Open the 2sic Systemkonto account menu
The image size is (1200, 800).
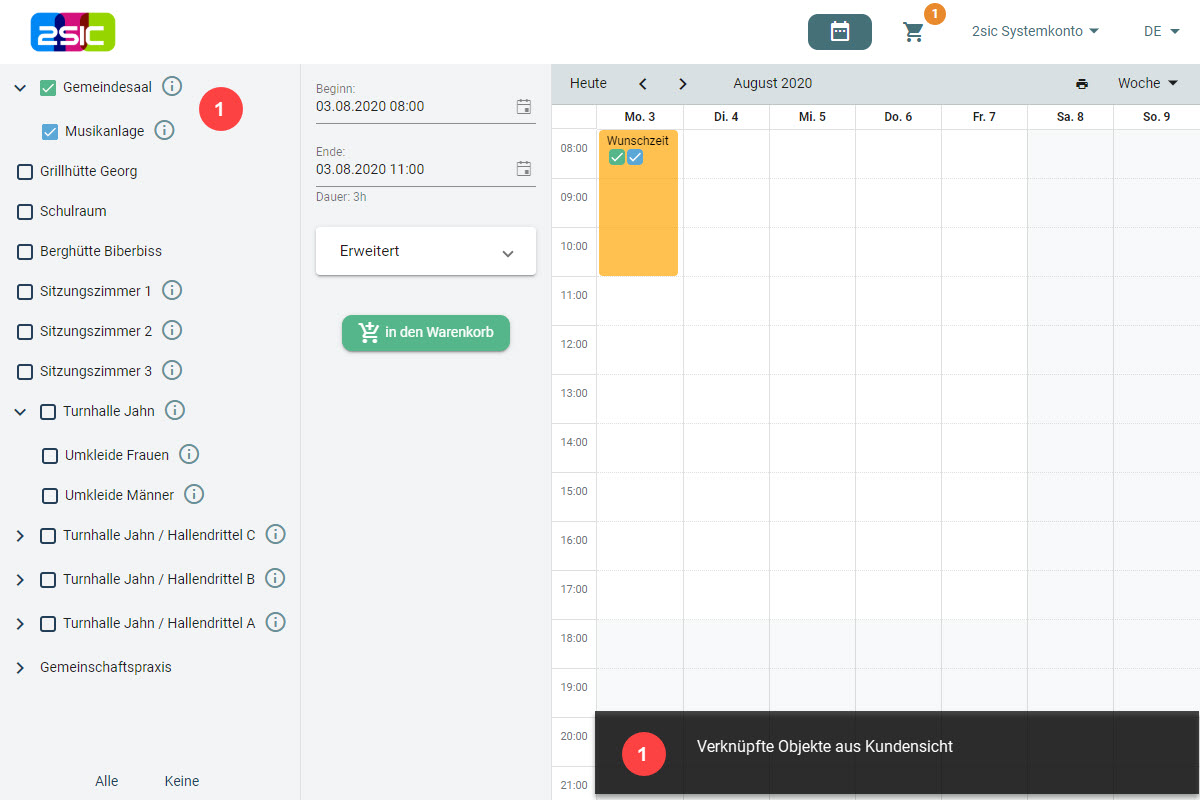pyautogui.click(x=1035, y=32)
